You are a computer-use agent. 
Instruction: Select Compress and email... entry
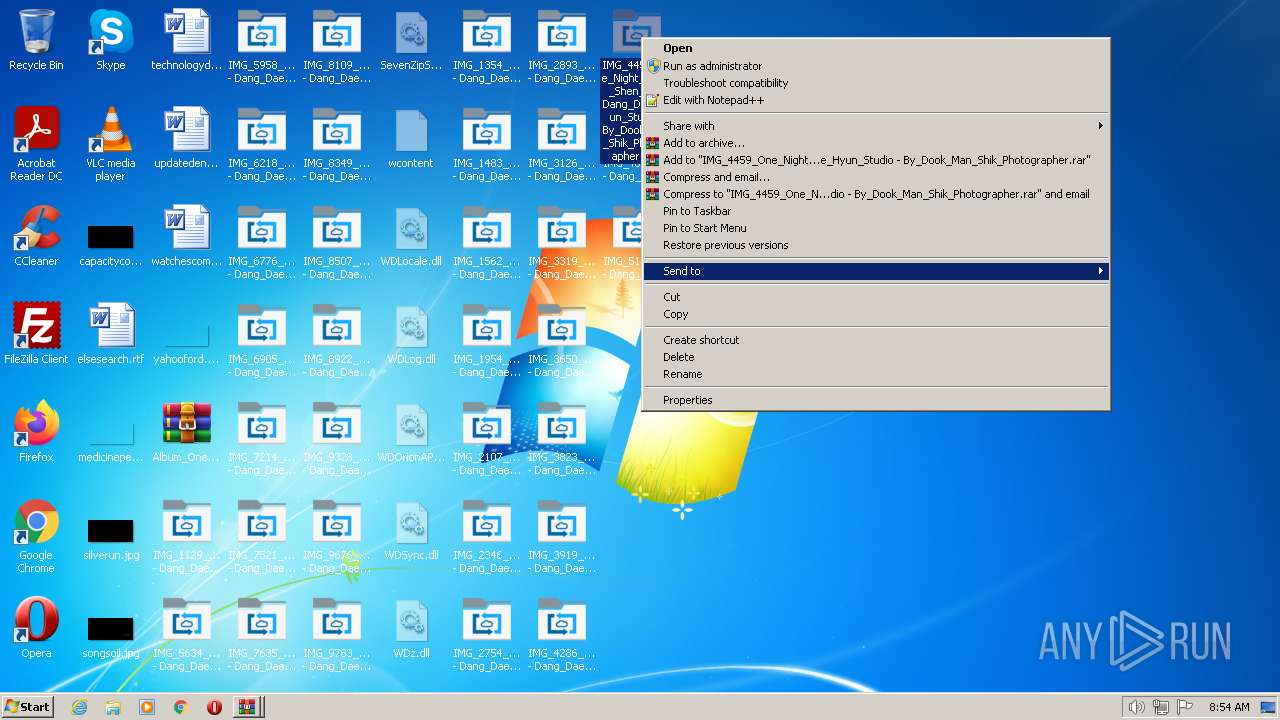(876, 177)
